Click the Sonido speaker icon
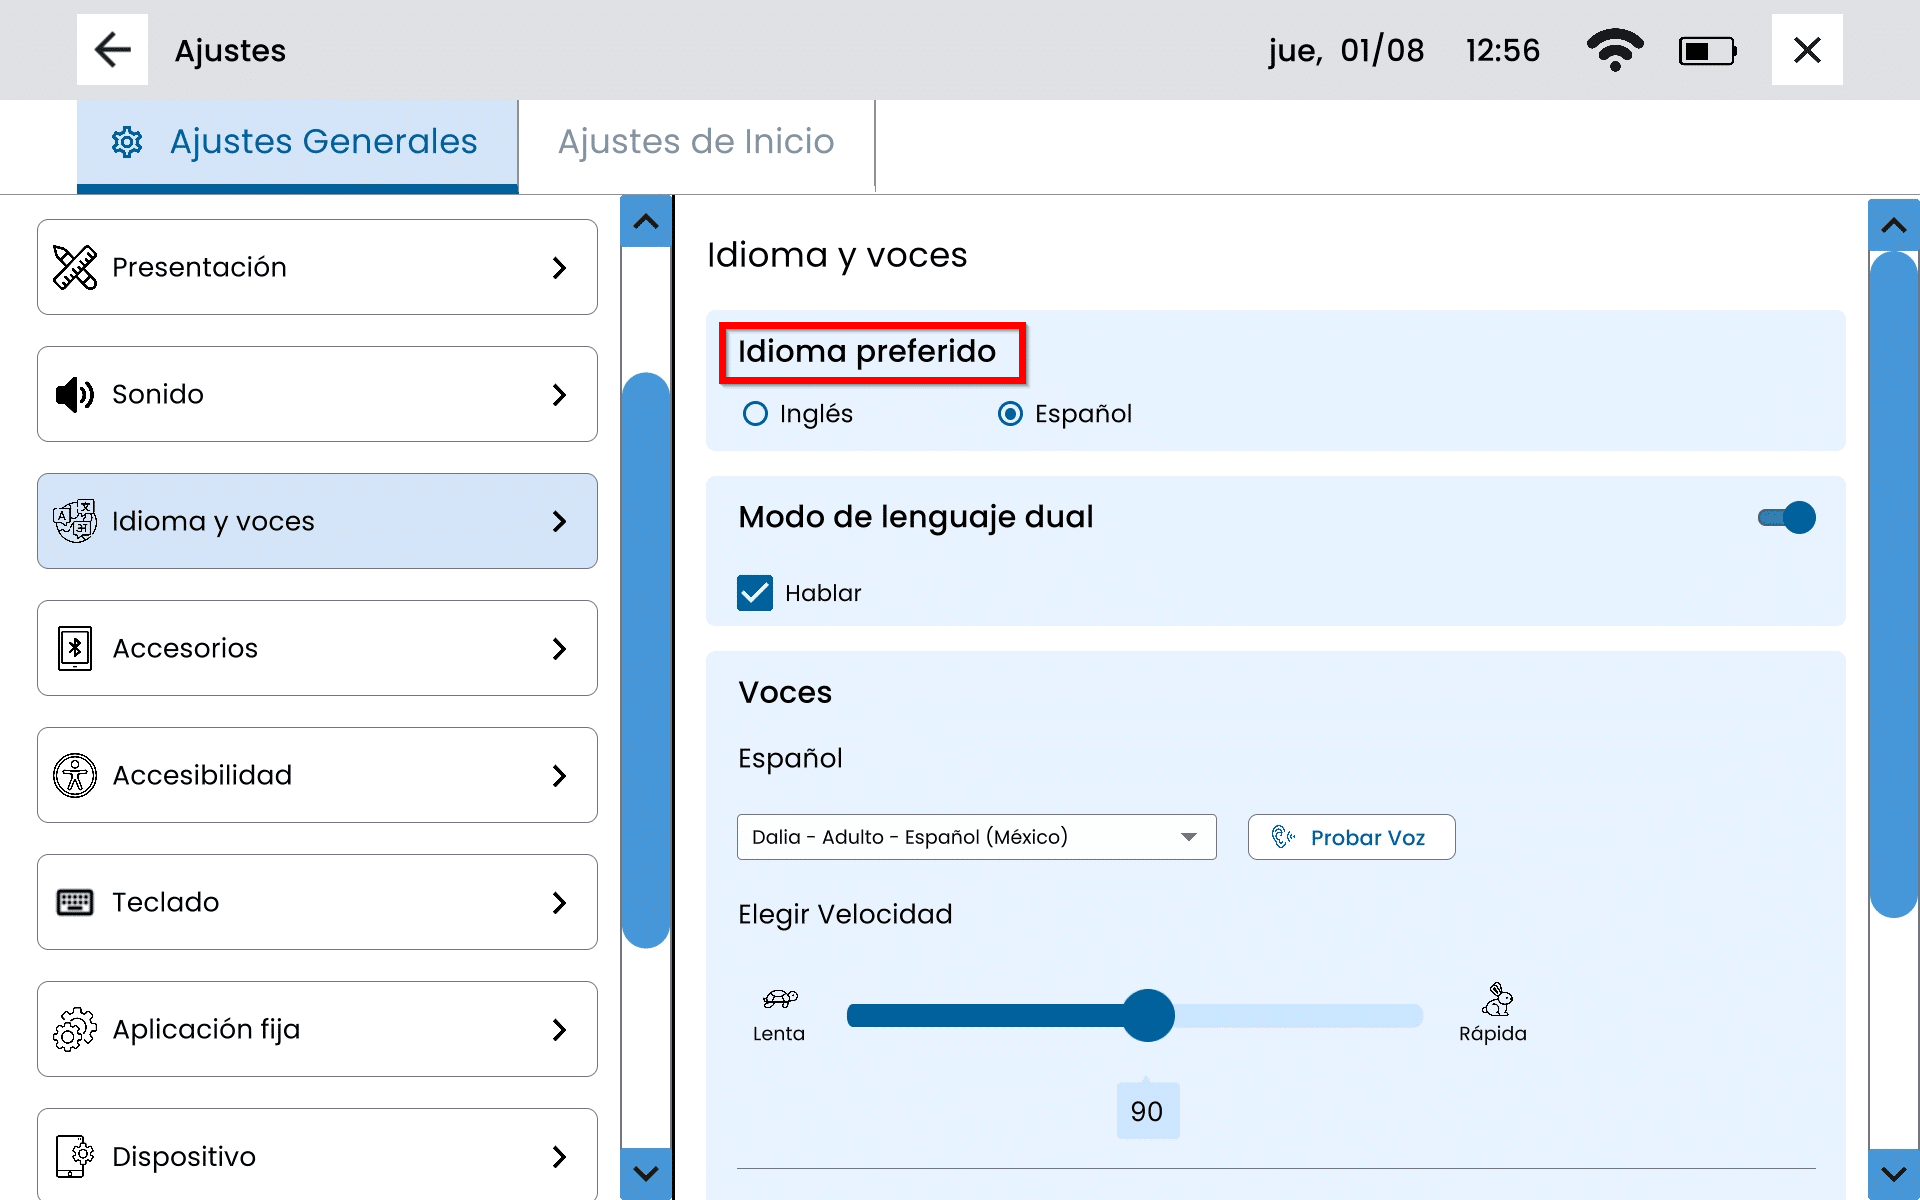Viewport: 1920px width, 1200px height. [75, 394]
